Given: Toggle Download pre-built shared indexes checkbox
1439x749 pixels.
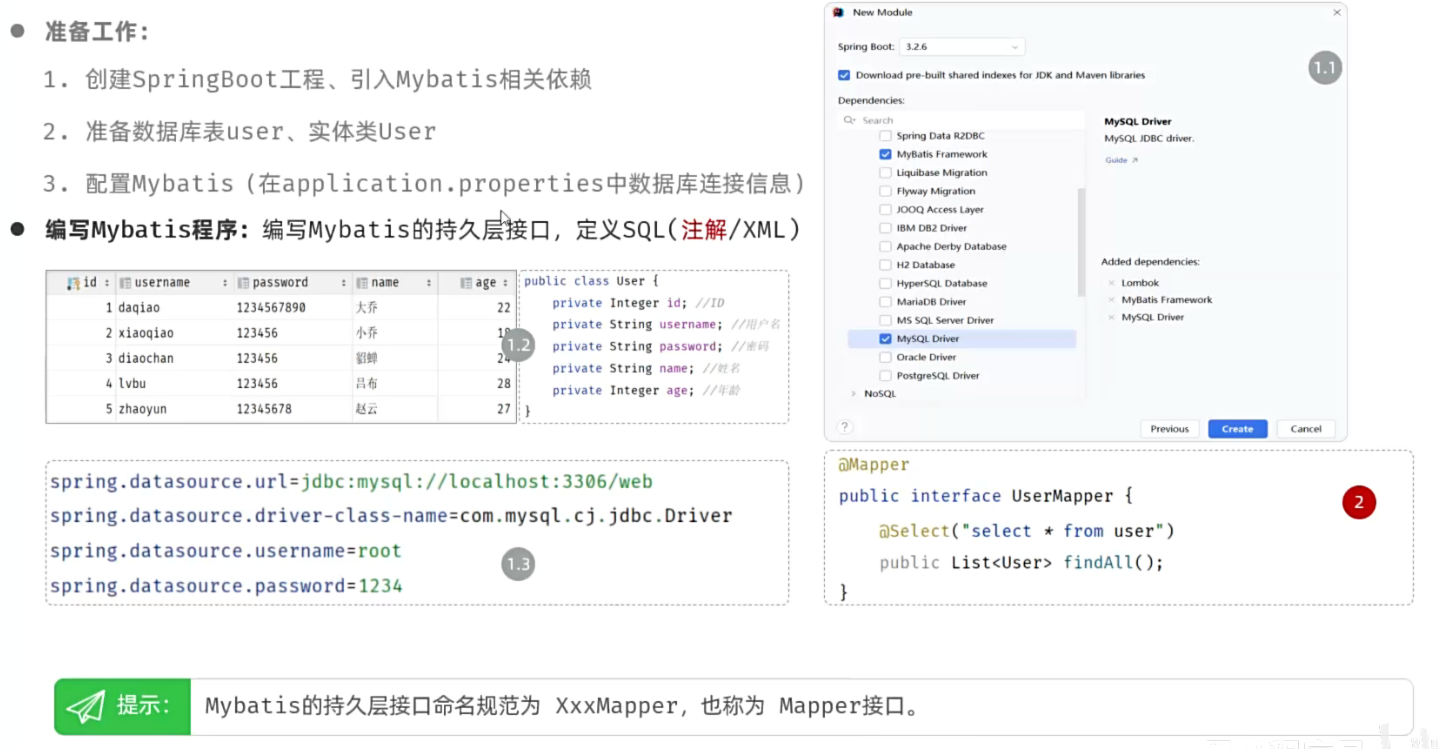Looking at the screenshot, I should click(x=844, y=75).
